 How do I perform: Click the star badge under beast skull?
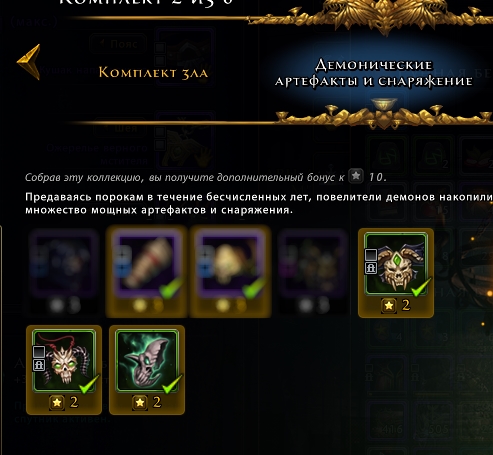tap(140, 403)
